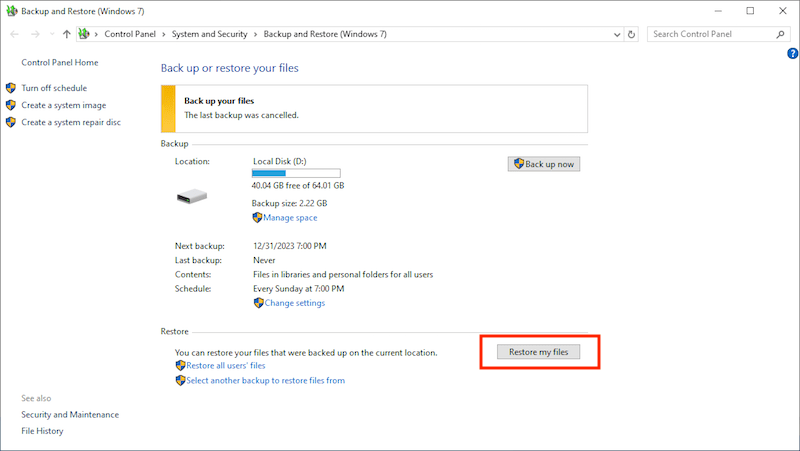This screenshot has width=800, height=451.
Task: Click '12/31/2023 7:00 PM' next backup value
Action: 290,246
